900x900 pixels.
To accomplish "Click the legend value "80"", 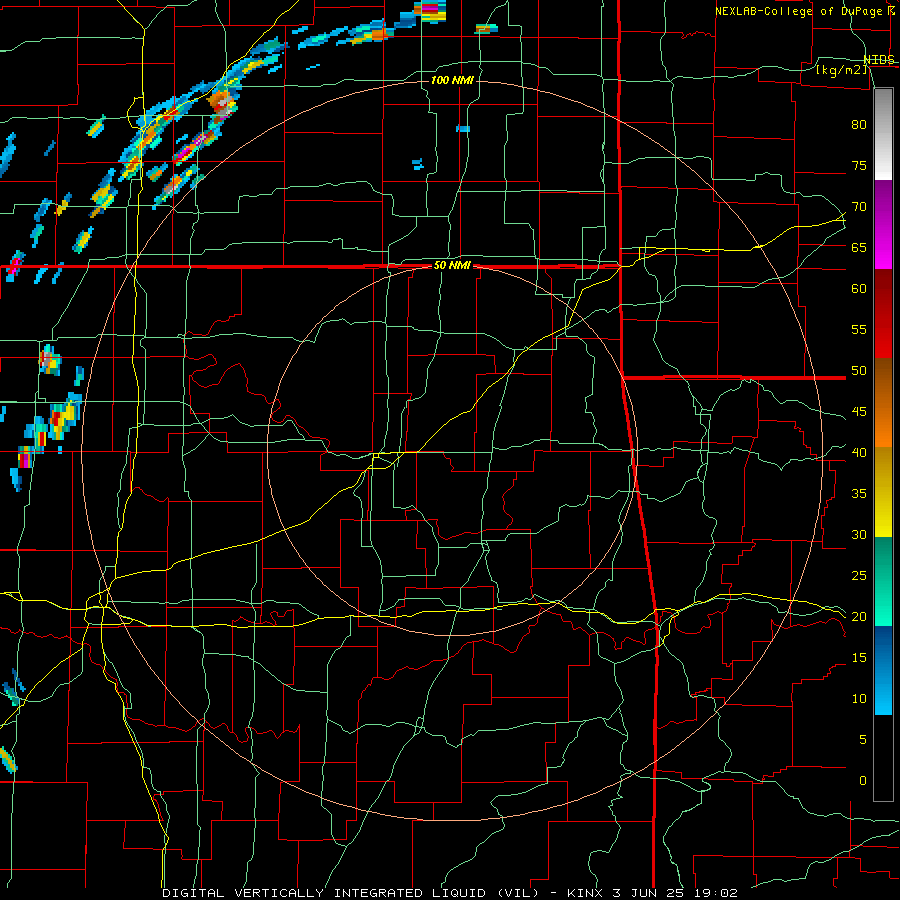I will tap(859, 125).
